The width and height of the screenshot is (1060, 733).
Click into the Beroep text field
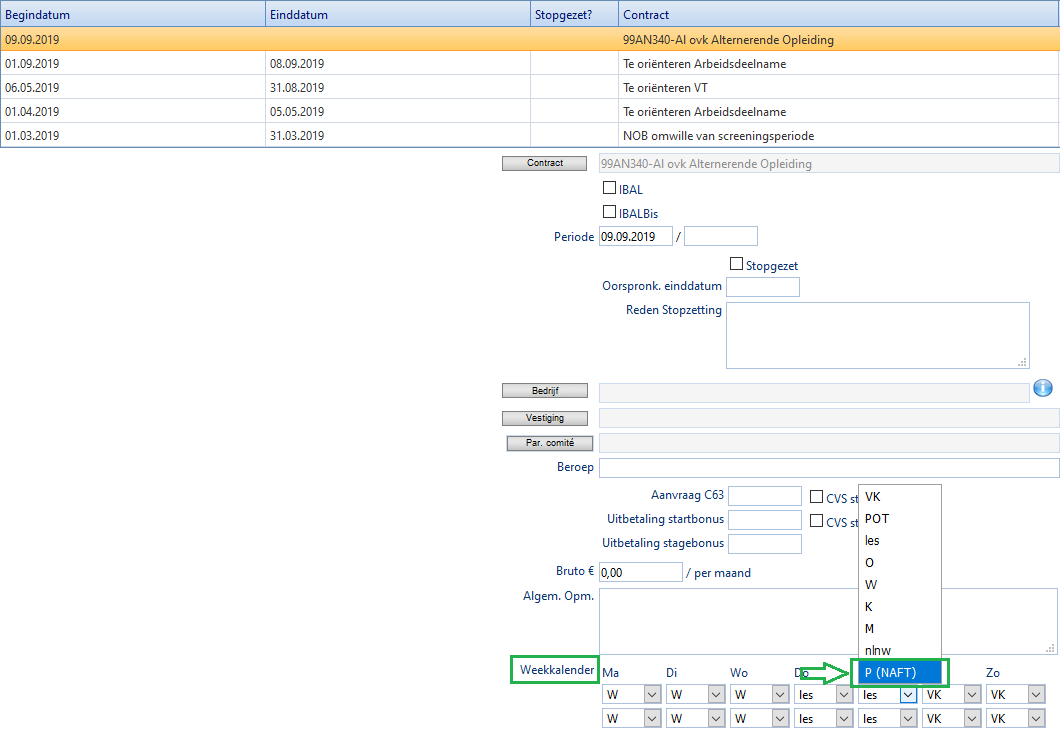pyautogui.click(x=828, y=468)
